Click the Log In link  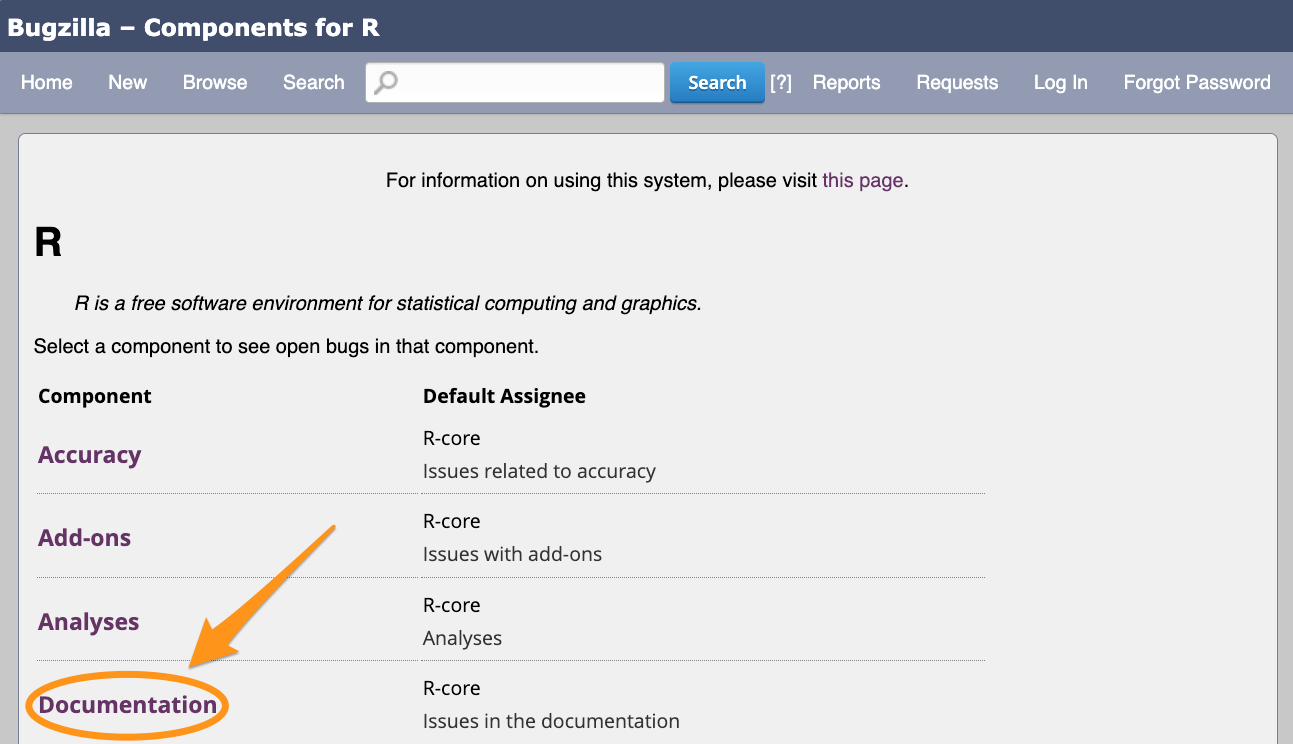[x=1060, y=83]
